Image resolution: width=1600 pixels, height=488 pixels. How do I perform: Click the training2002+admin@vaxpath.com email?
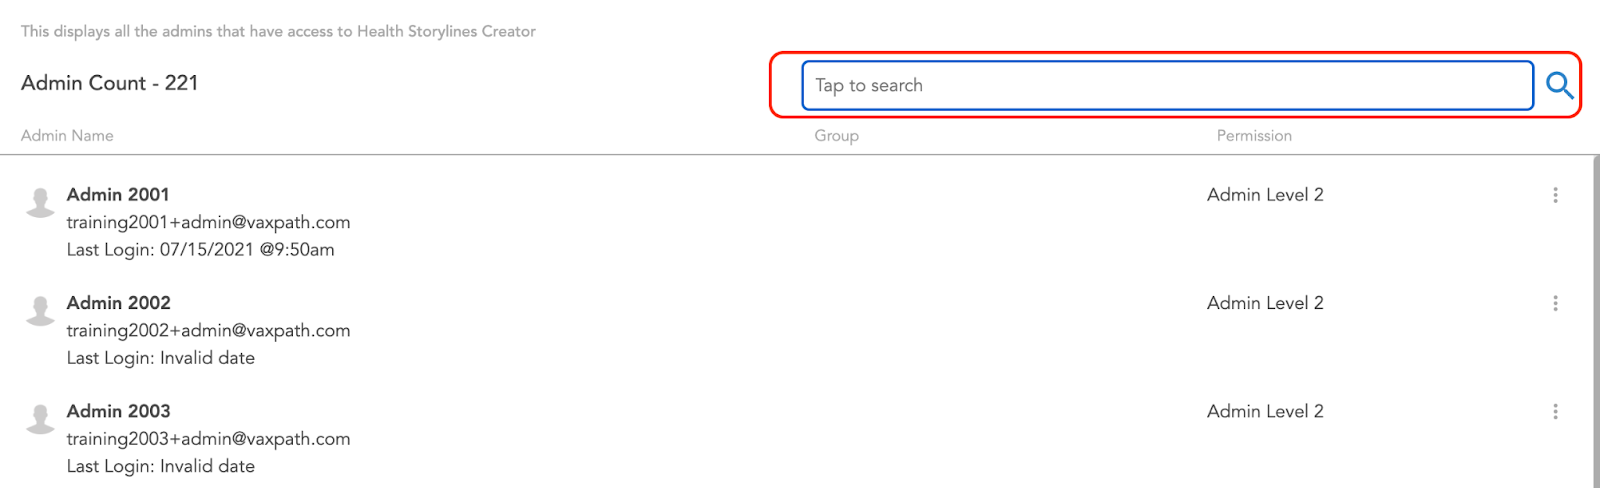208,330
